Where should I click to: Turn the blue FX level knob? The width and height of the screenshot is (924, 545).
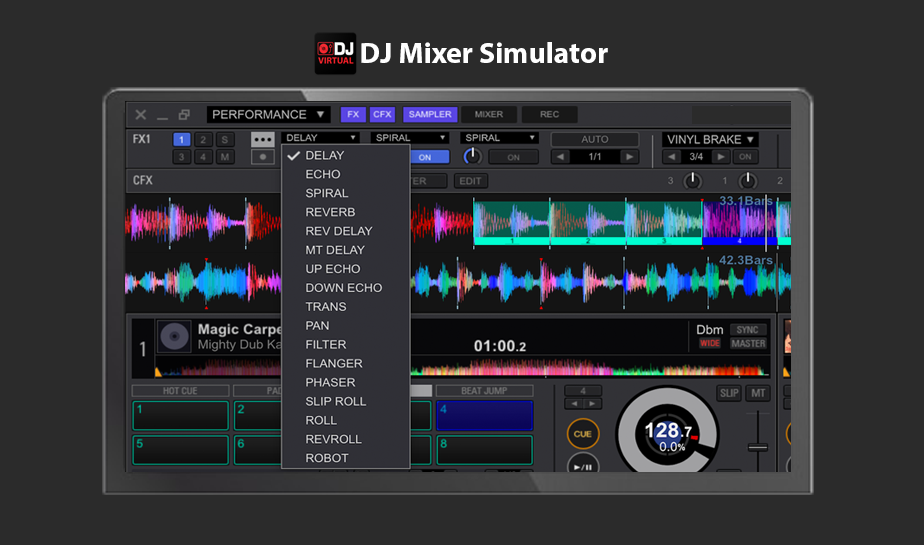472,157
